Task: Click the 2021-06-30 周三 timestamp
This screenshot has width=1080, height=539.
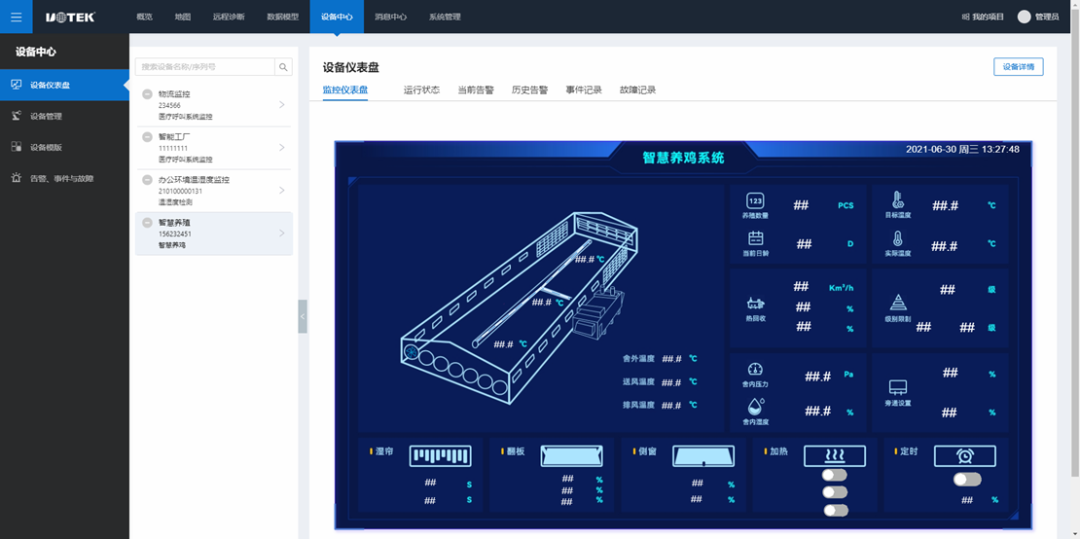Action: [962, 149]
